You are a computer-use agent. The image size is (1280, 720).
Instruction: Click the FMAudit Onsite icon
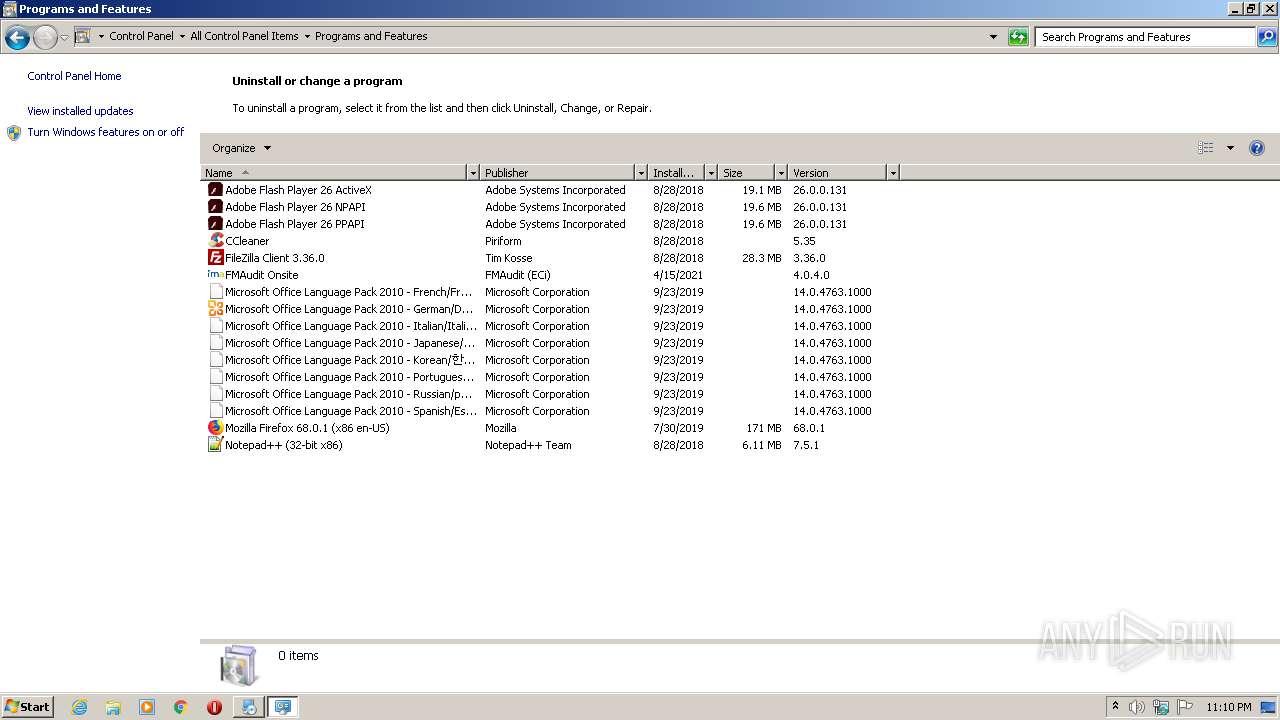pos(215,275)
